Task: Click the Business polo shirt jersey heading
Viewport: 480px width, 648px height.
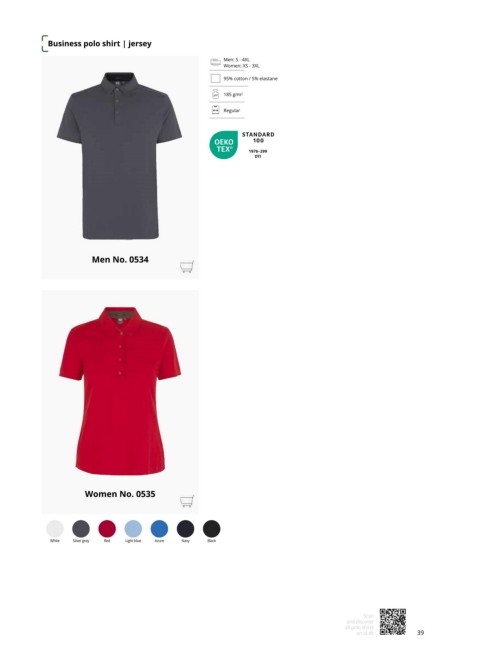Action: (100, 43)
